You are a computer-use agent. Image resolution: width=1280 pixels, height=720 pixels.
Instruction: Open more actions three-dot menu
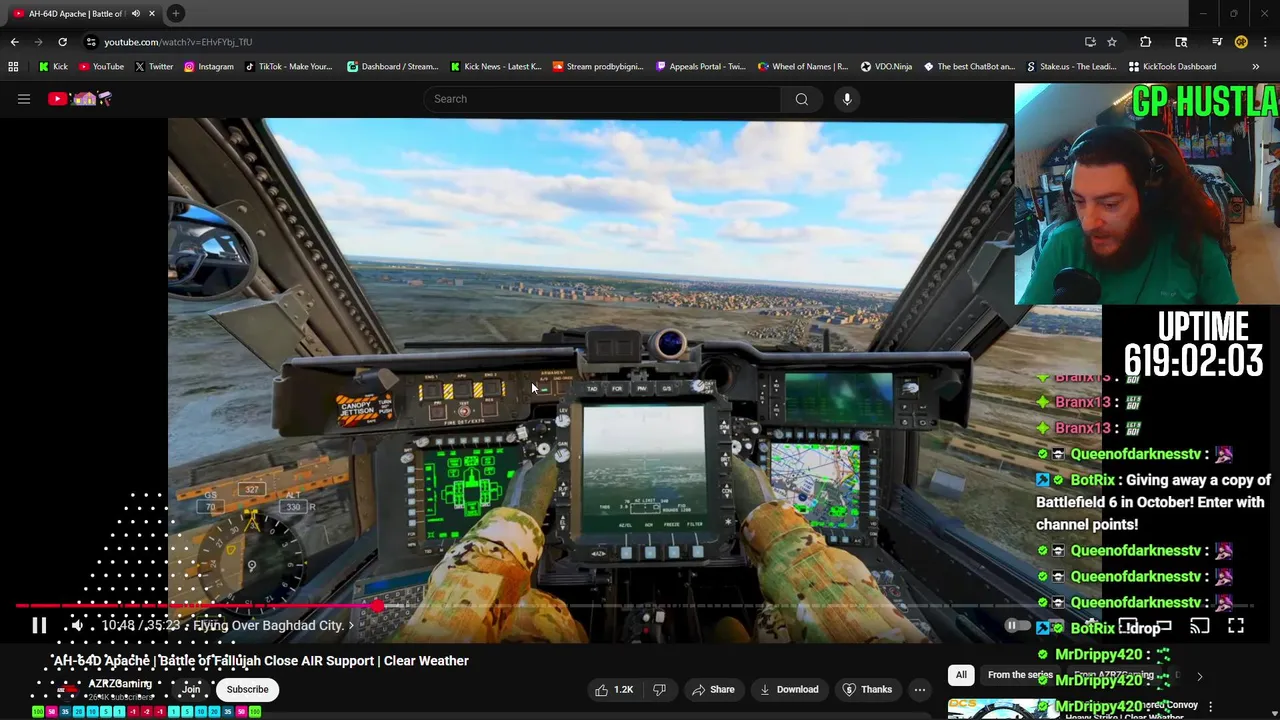click(920, 690)
